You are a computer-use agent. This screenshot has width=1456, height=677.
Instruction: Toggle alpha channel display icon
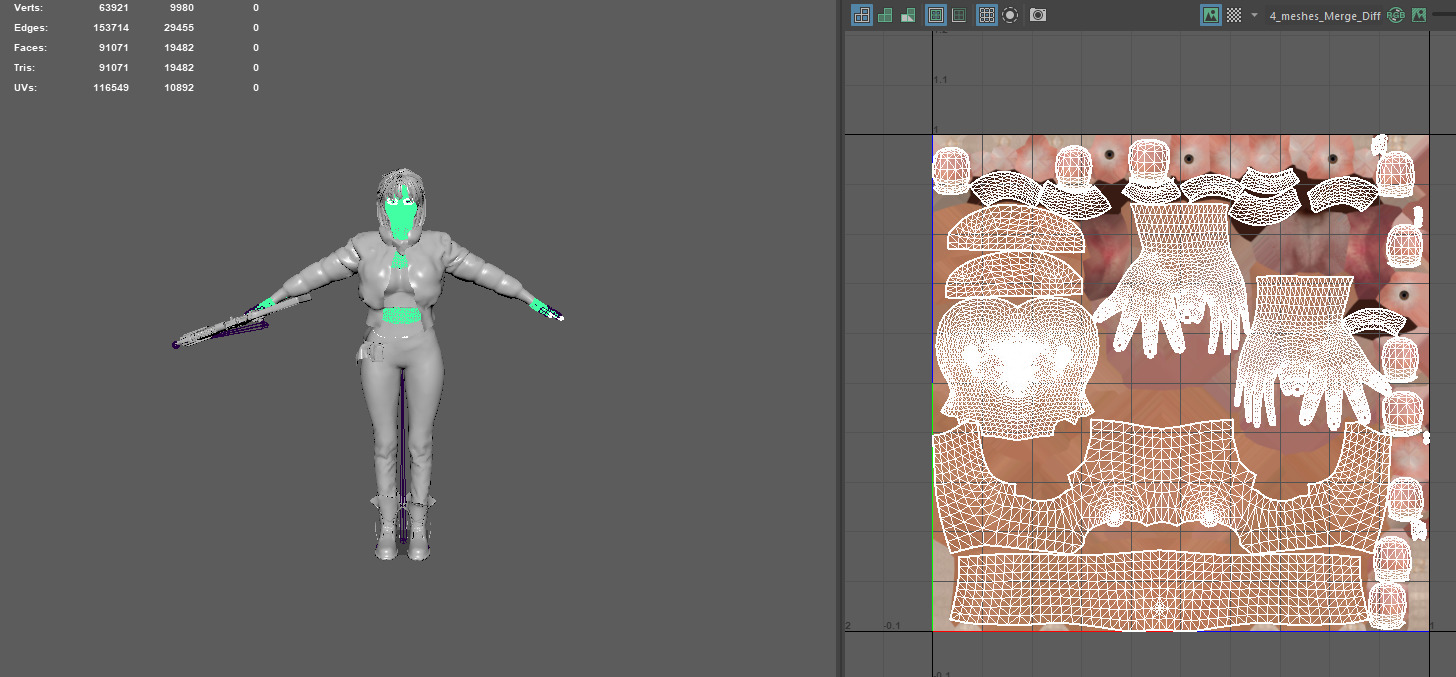(1421, 15)
